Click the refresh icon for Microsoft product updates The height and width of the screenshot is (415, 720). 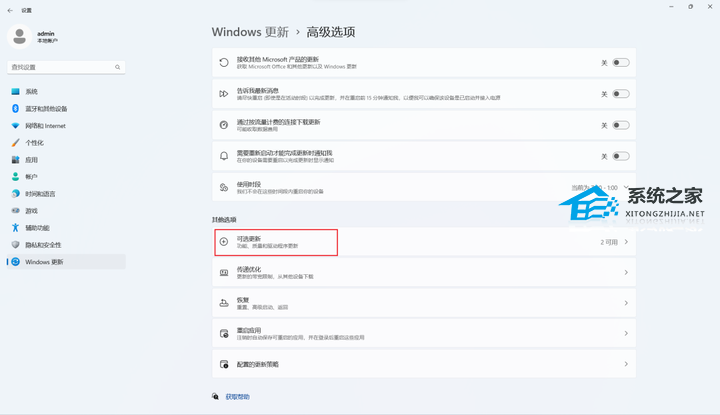point(224,62)
